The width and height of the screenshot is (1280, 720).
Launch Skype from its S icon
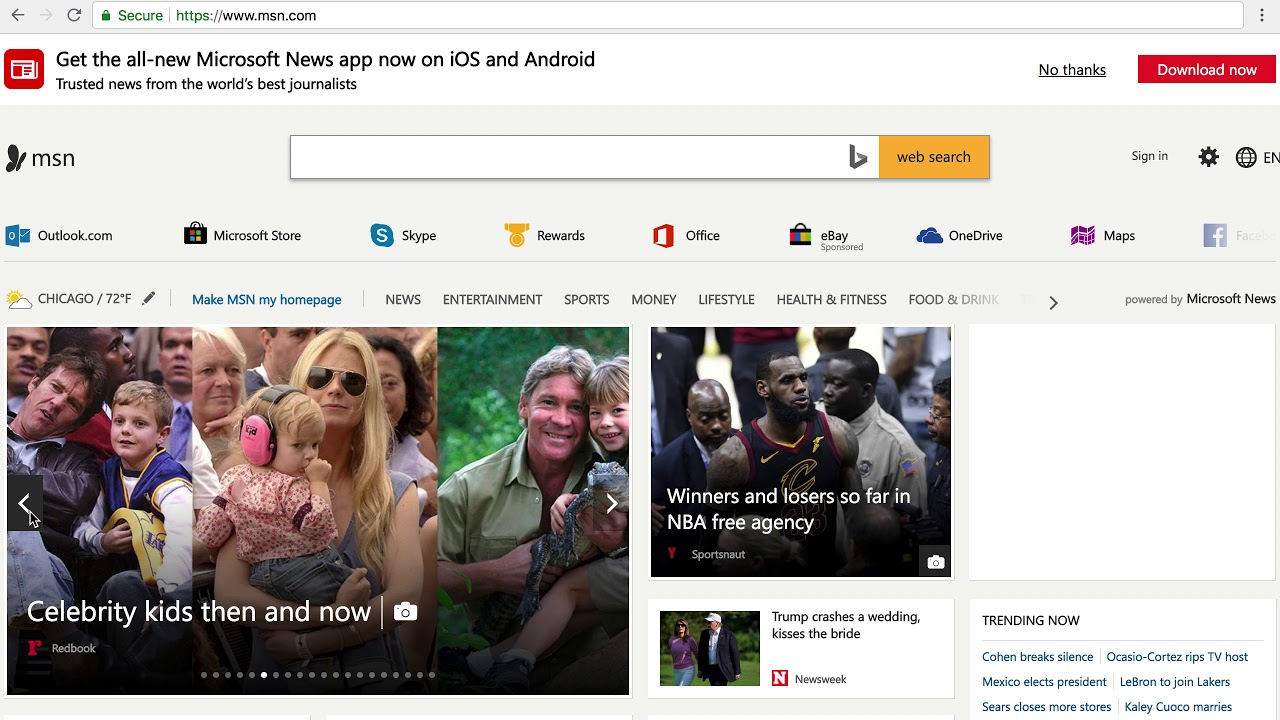coord(382,235)
